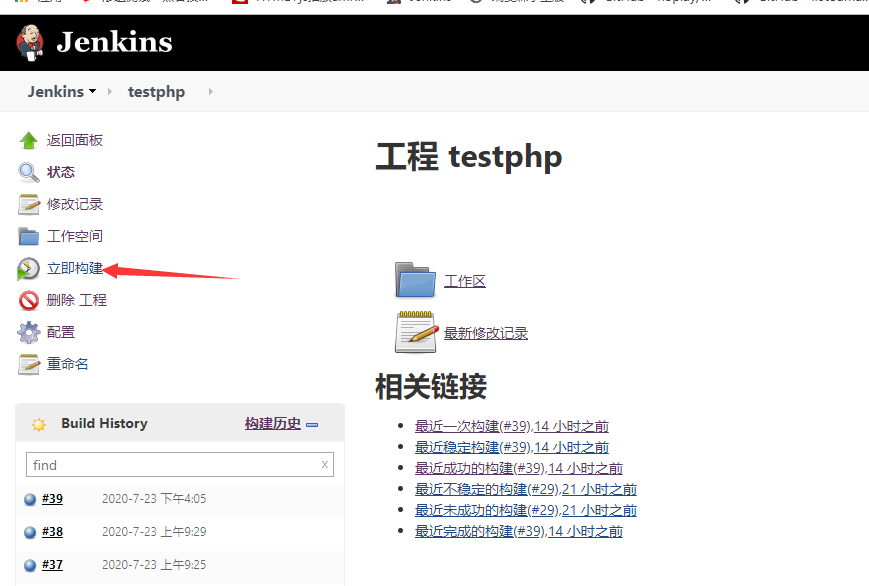Go to 返回面板 link
869x586 pixels.
(75, 140)
